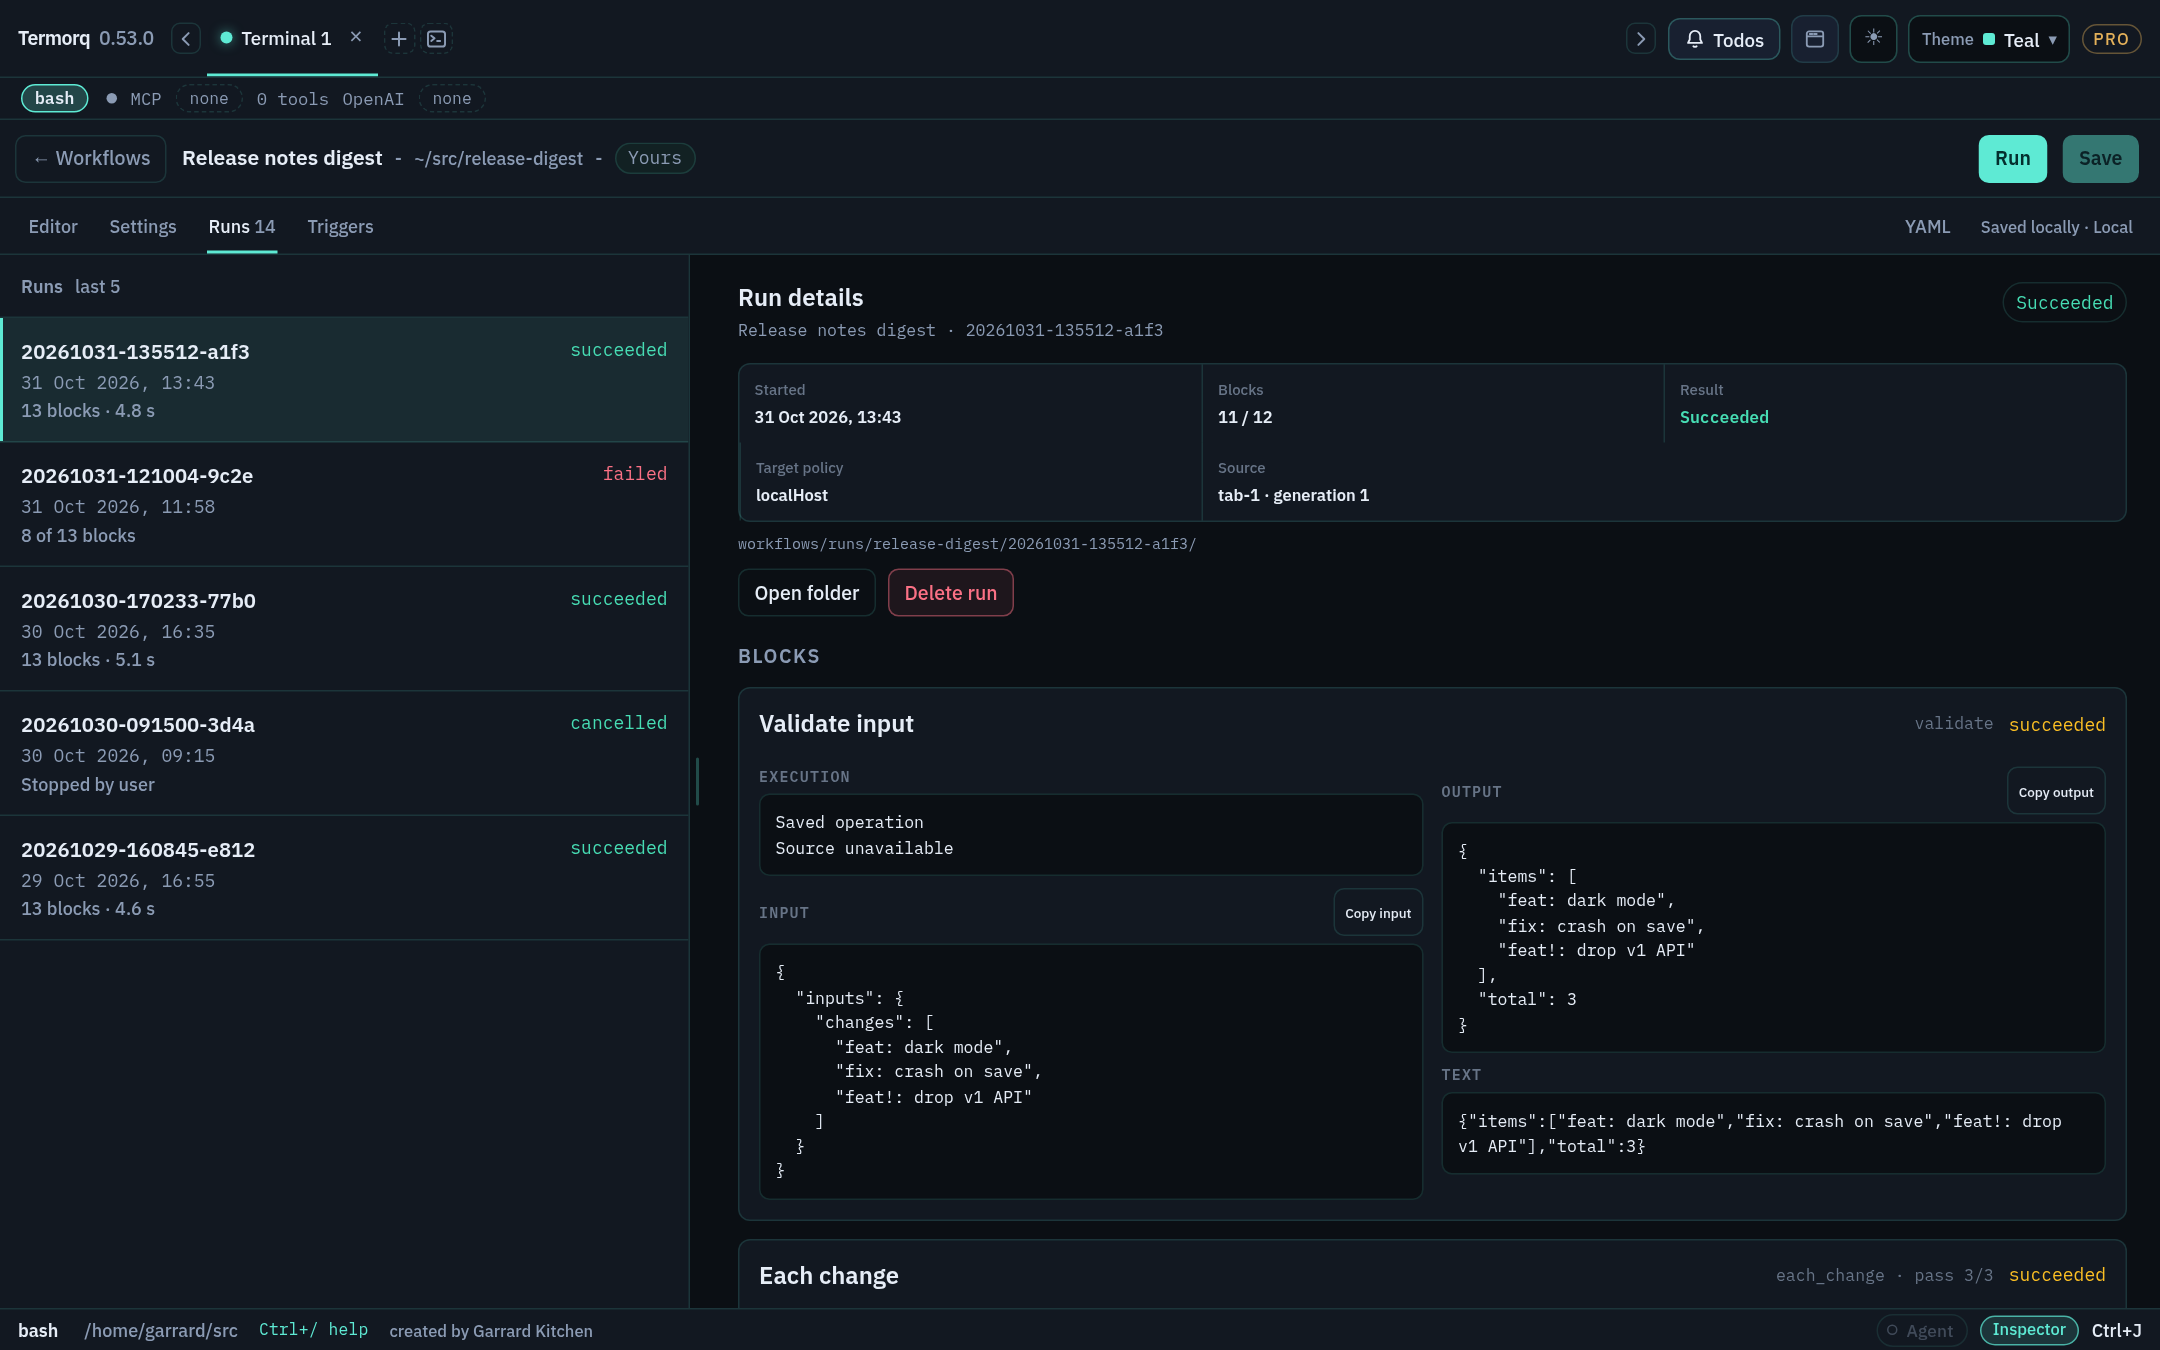Viewport: 2160px width, 1350px height.
Task: Toggle light mode with the sun icon
Action: [1873, 39]
